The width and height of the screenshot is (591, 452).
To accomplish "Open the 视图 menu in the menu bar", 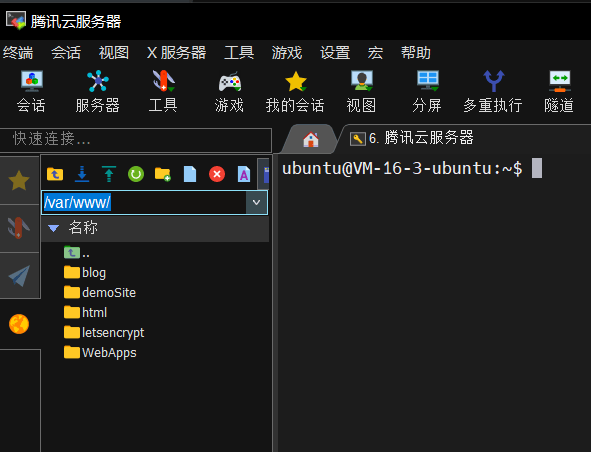I will pos(114,52).
